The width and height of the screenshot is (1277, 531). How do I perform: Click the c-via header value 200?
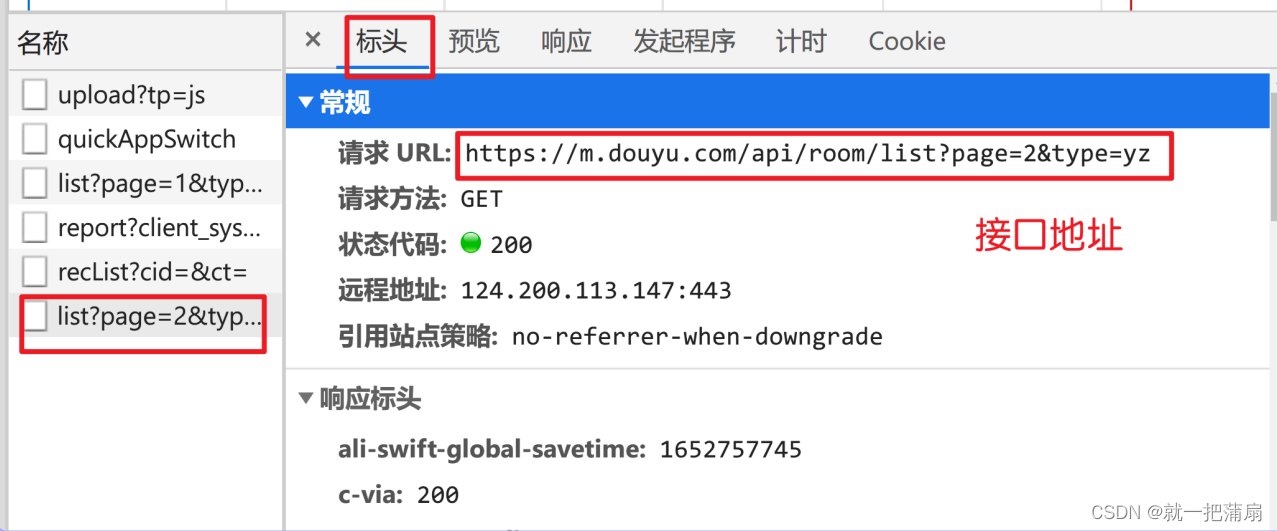coord(438,495)
